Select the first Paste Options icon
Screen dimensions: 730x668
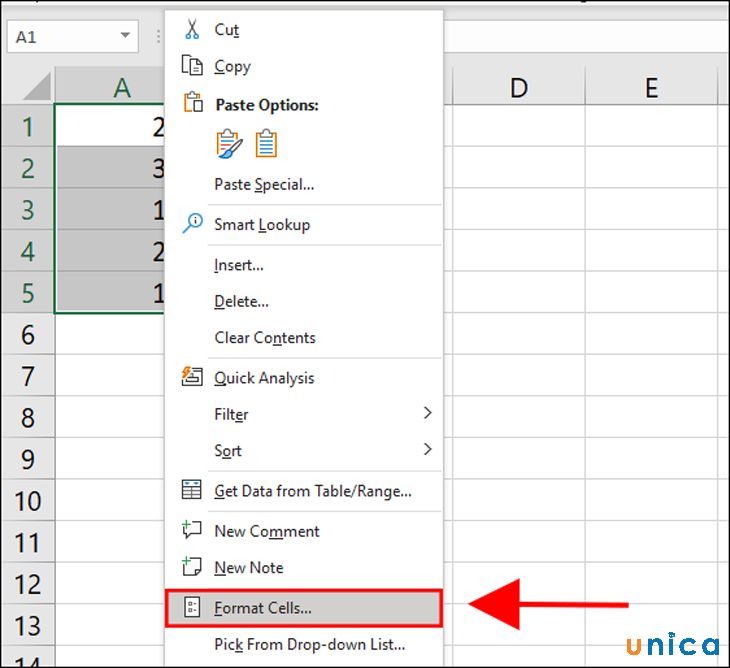click(229, 144)
